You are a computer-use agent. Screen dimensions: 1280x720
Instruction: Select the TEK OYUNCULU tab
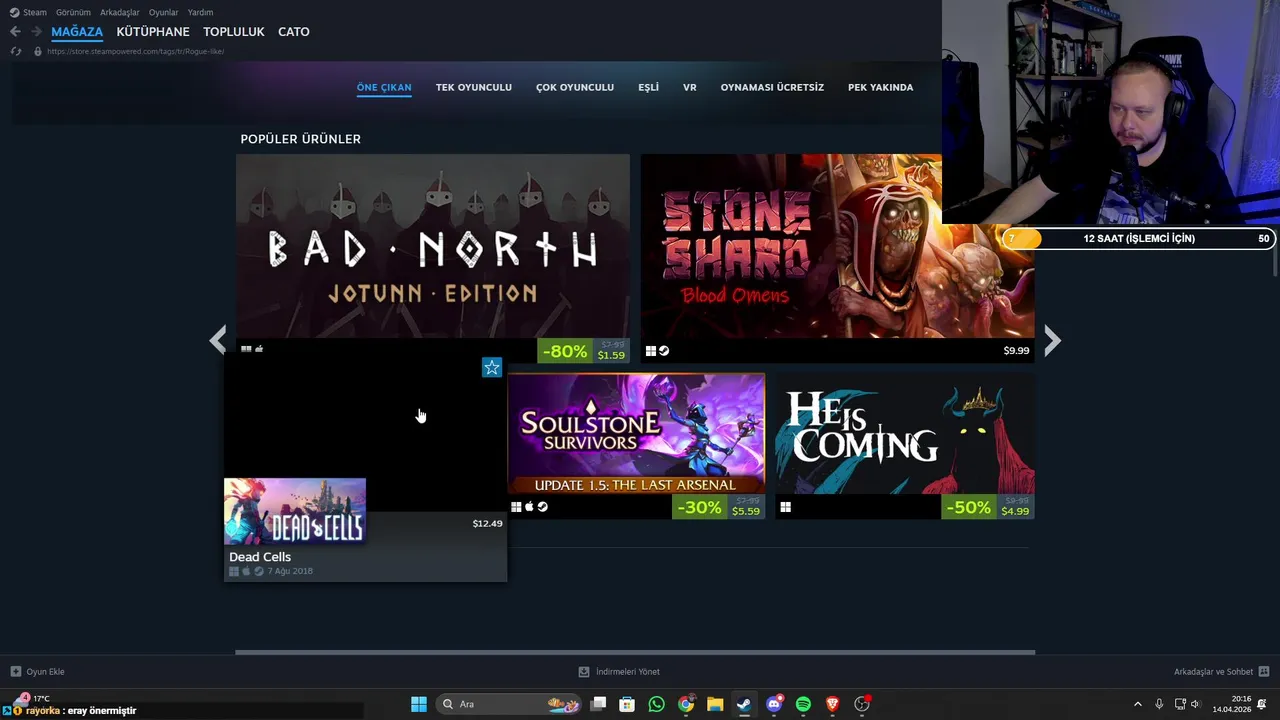(474, 87)
